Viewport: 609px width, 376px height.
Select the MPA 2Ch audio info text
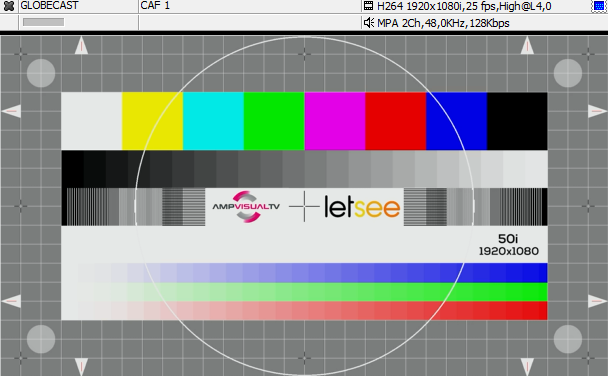point(443,23)
